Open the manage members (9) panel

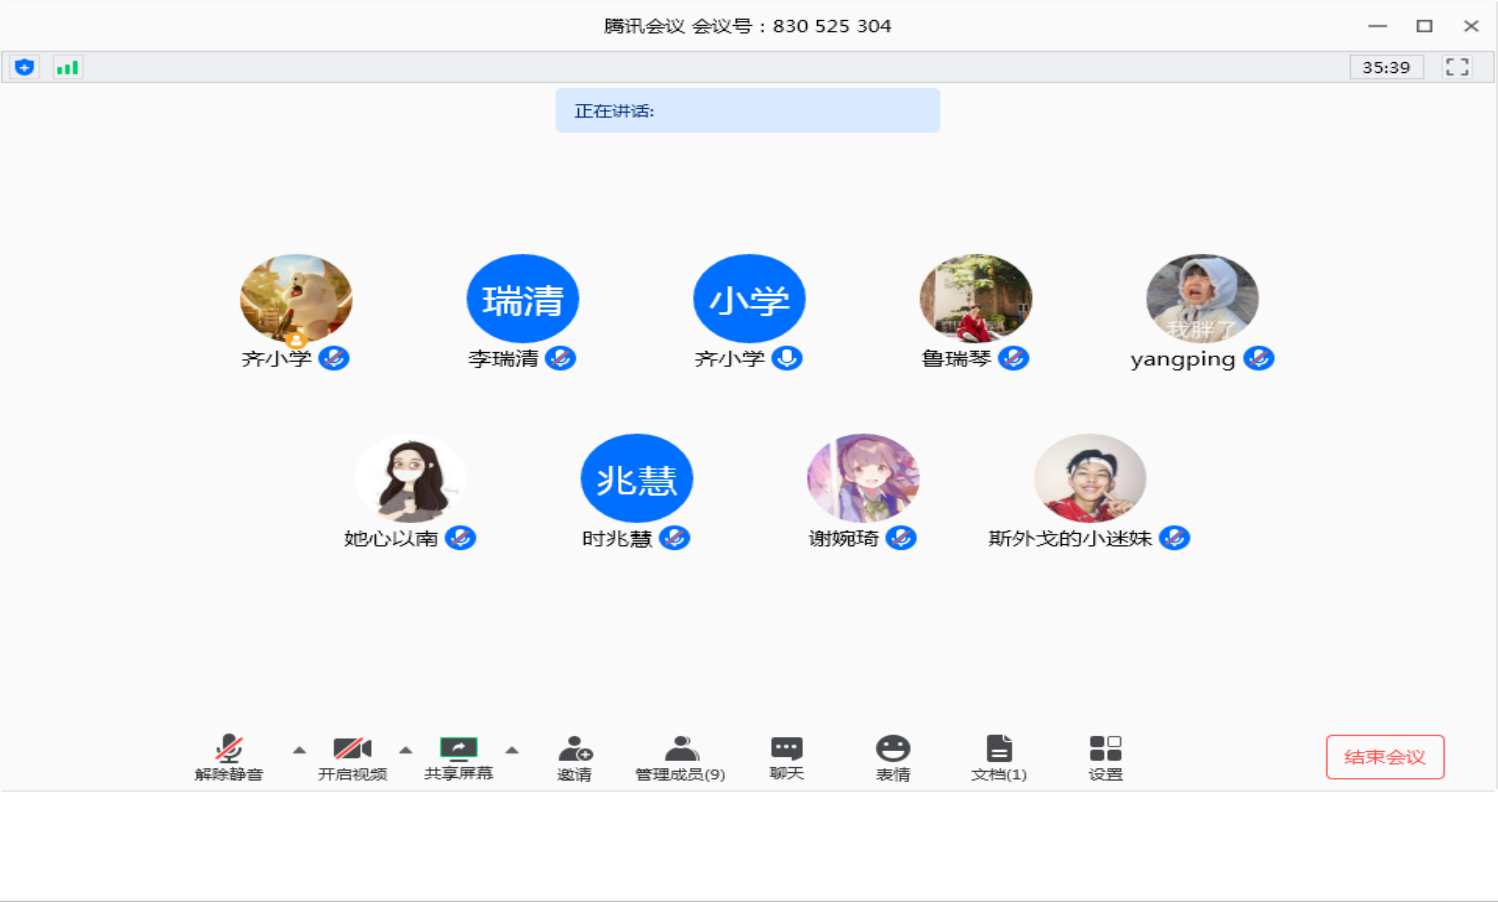point(680,758)
